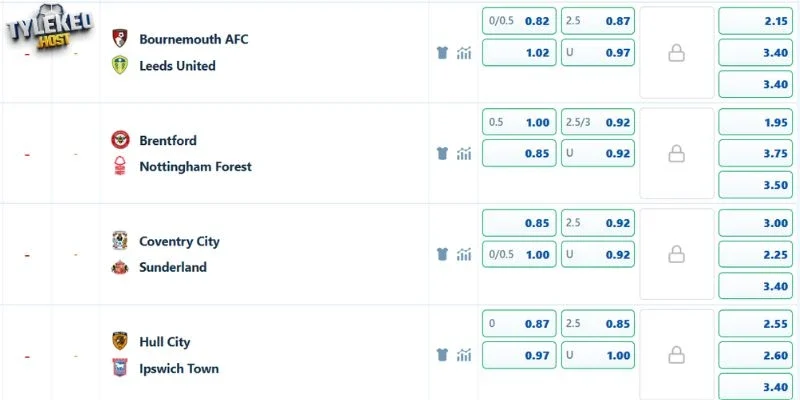Viewport: 800px width, 400px height.
Task: Click the jersey icon for Brentford match
Action: (x=442, y=153)
